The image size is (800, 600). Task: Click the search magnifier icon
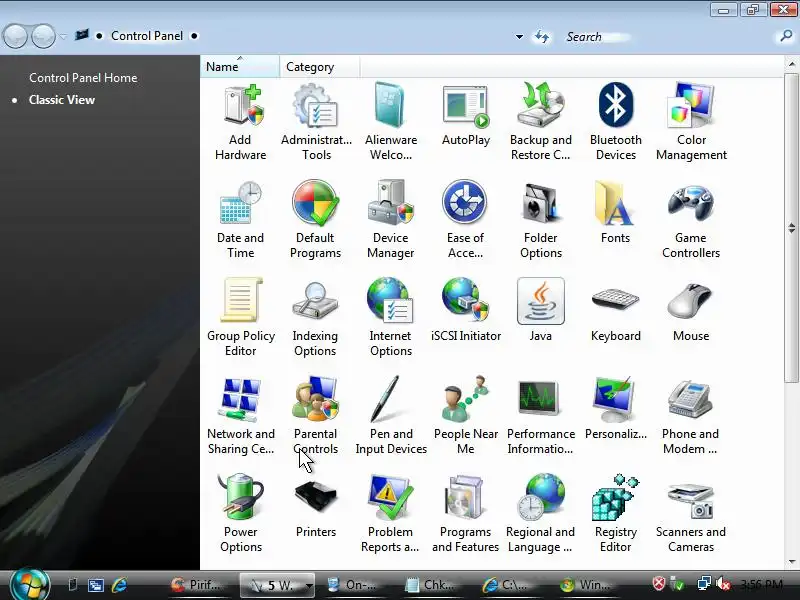coord(786,36)
